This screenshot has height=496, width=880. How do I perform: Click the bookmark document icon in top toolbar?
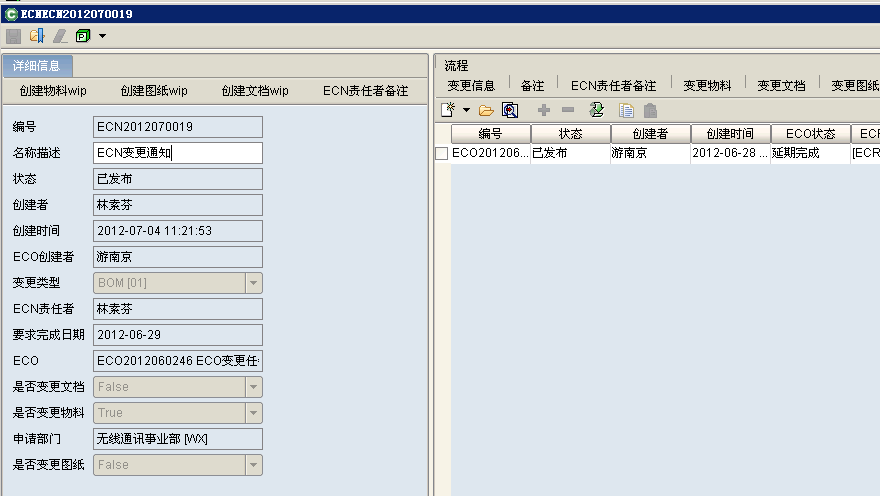coord(37,36)
